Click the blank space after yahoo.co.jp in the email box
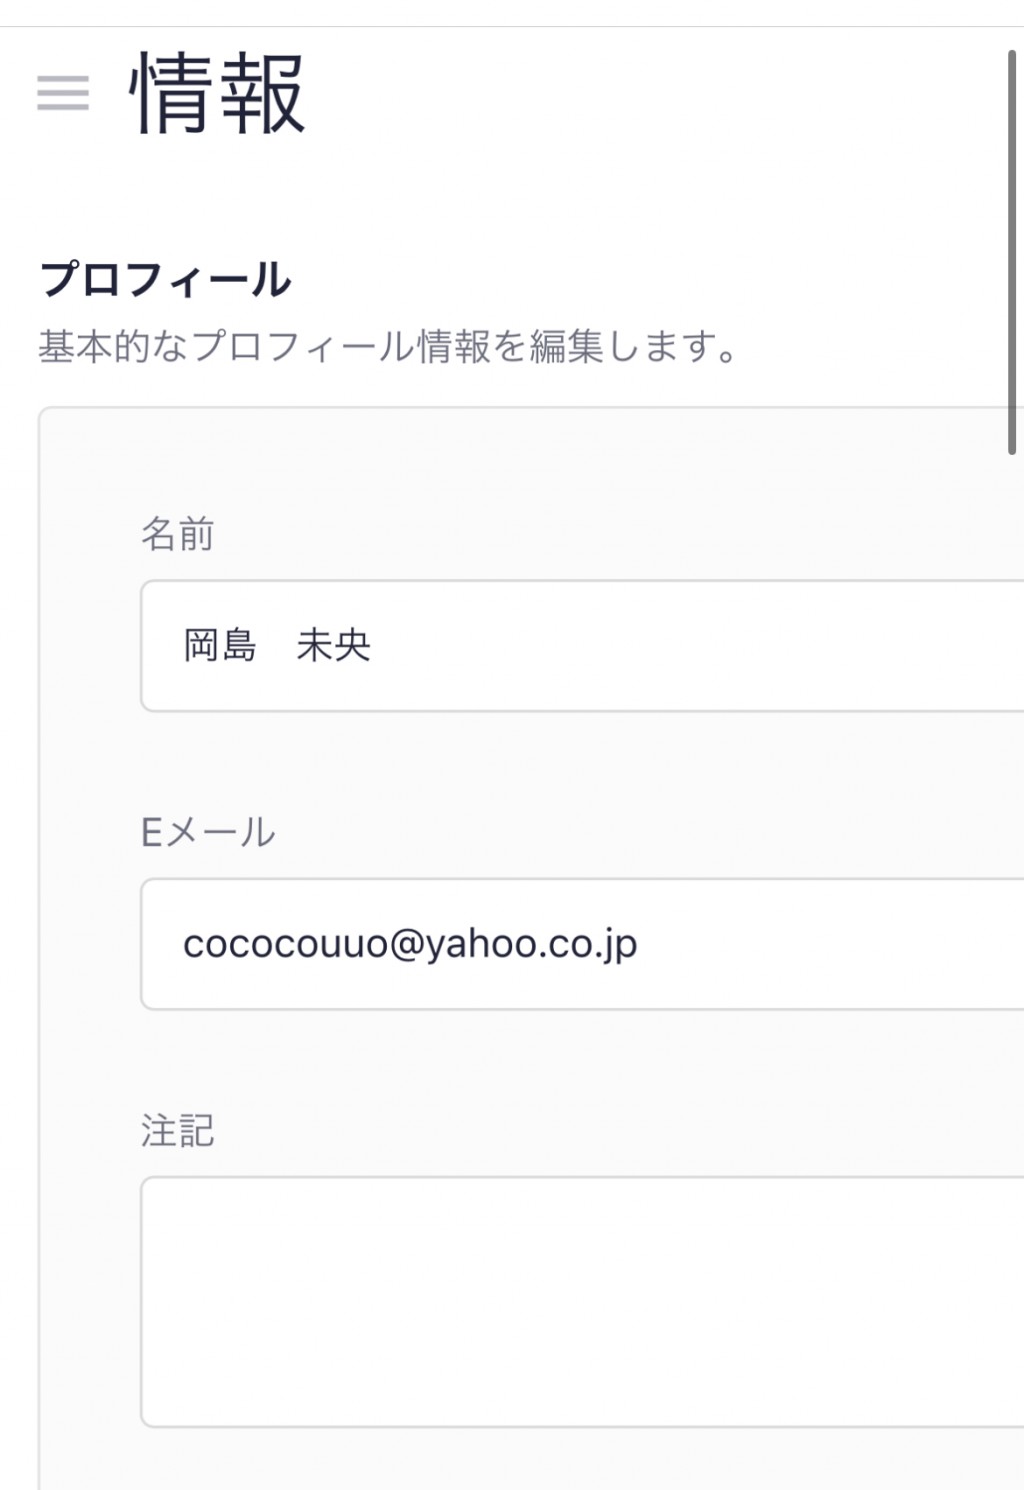This screenshot has height=1490, width=1024. 830,944
